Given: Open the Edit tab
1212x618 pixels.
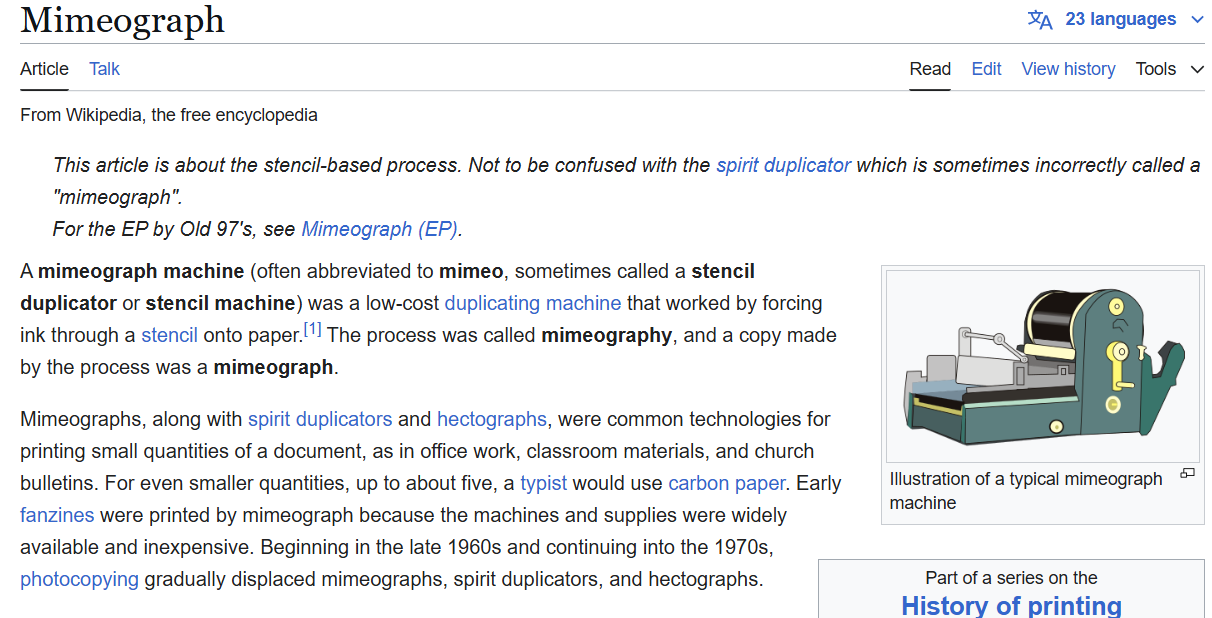Looking at the screenshot, I should 986,69.
